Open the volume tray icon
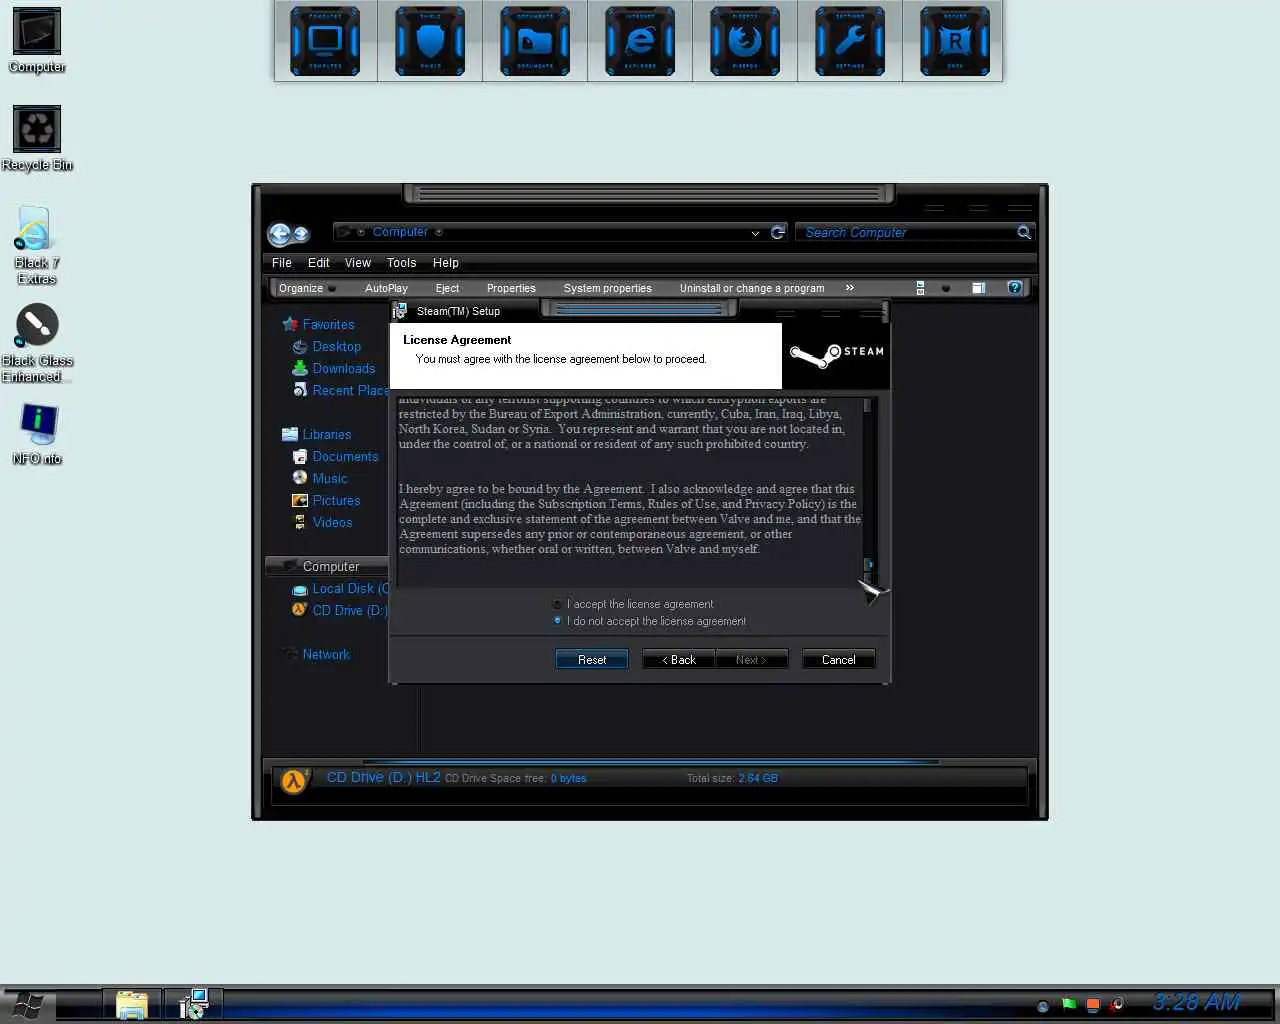 pyautogui.click(x=1117, y=1004)
